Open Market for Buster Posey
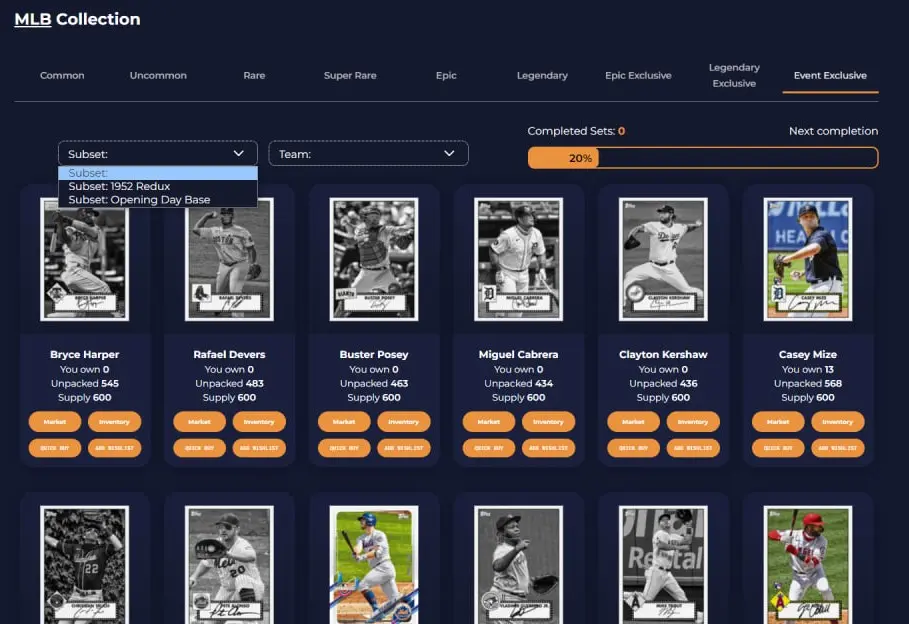The height and width of the screenshot is (624, 909). click(344, 422)
